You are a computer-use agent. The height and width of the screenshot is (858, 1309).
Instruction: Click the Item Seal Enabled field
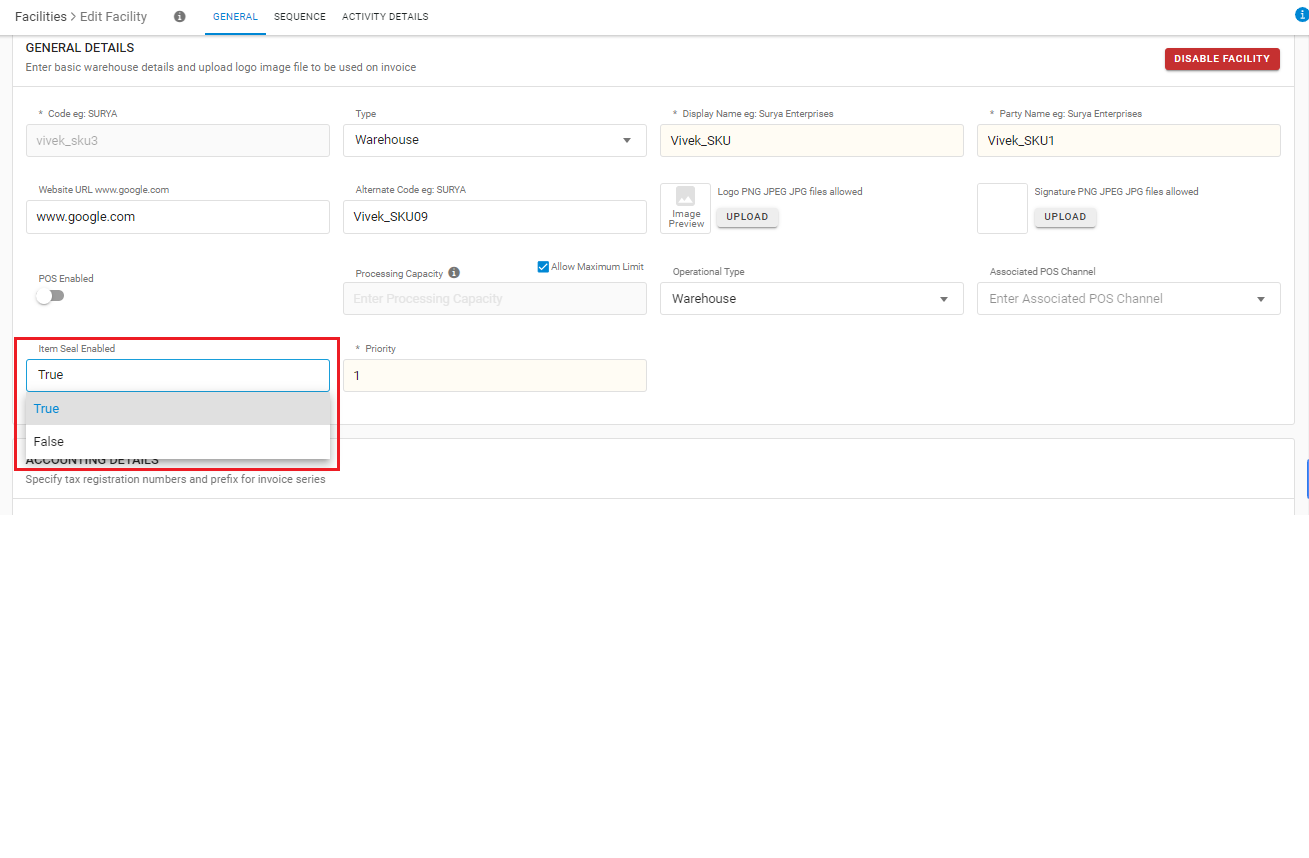coord(178,375)
